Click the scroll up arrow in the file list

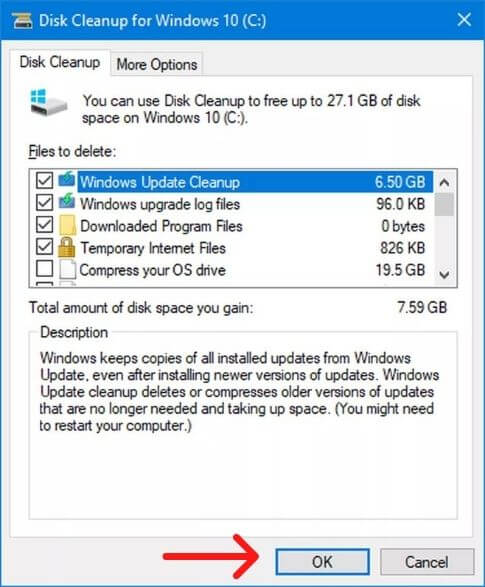pyautogui.click(x=444, y=182)
